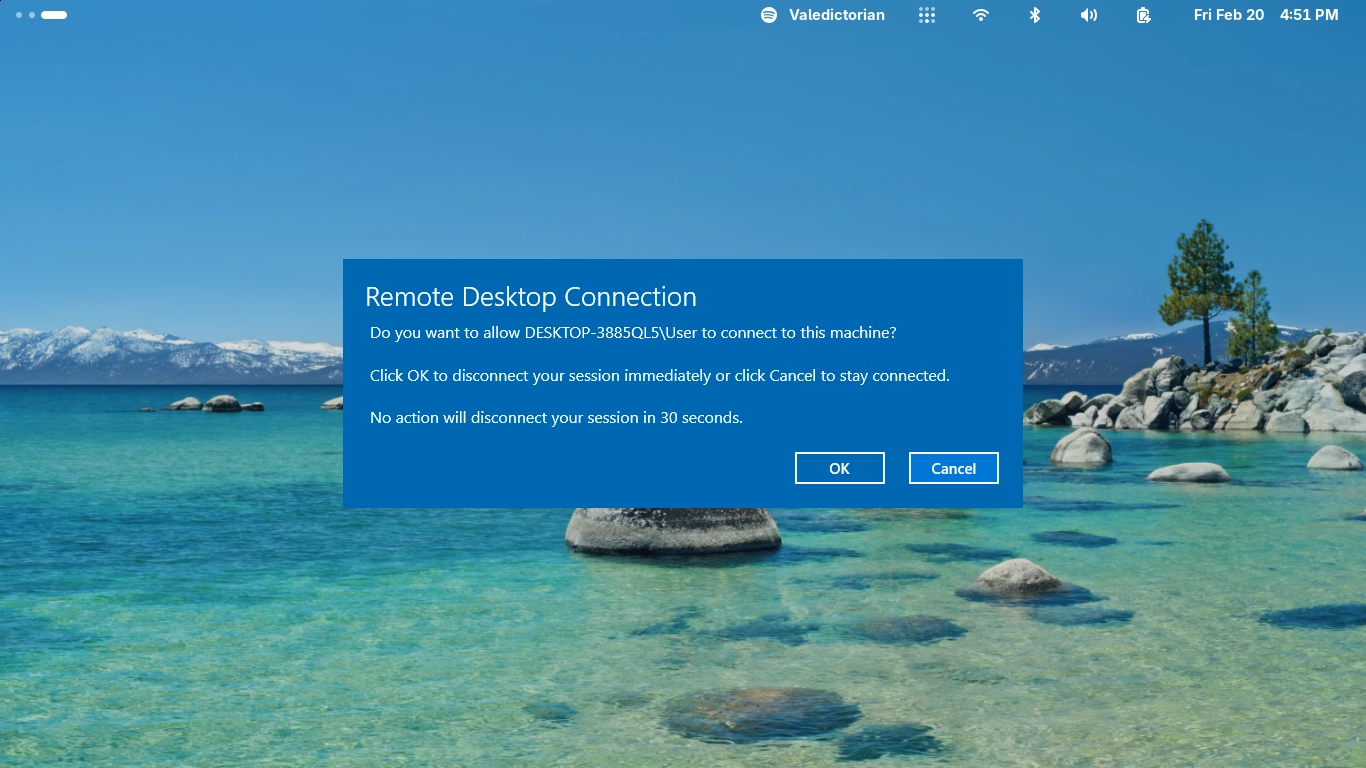Select the first workspace dot
The width and height of the screenshot is (1366, 768).
(19, 15)
